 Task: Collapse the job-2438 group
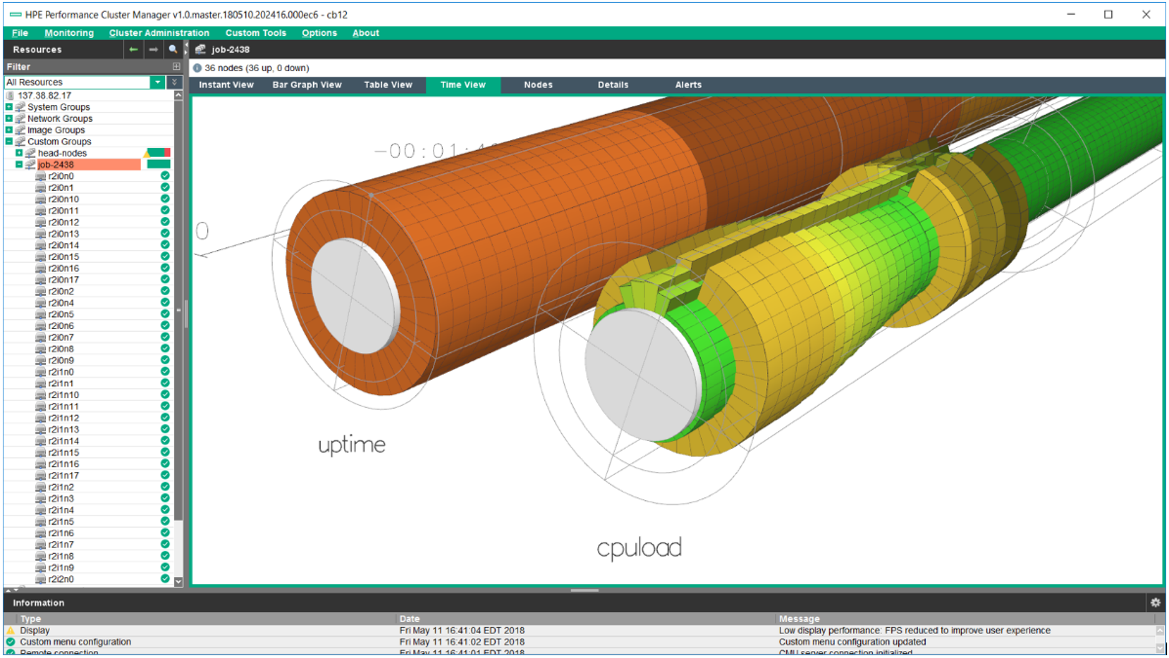click(x=19, y=165)
